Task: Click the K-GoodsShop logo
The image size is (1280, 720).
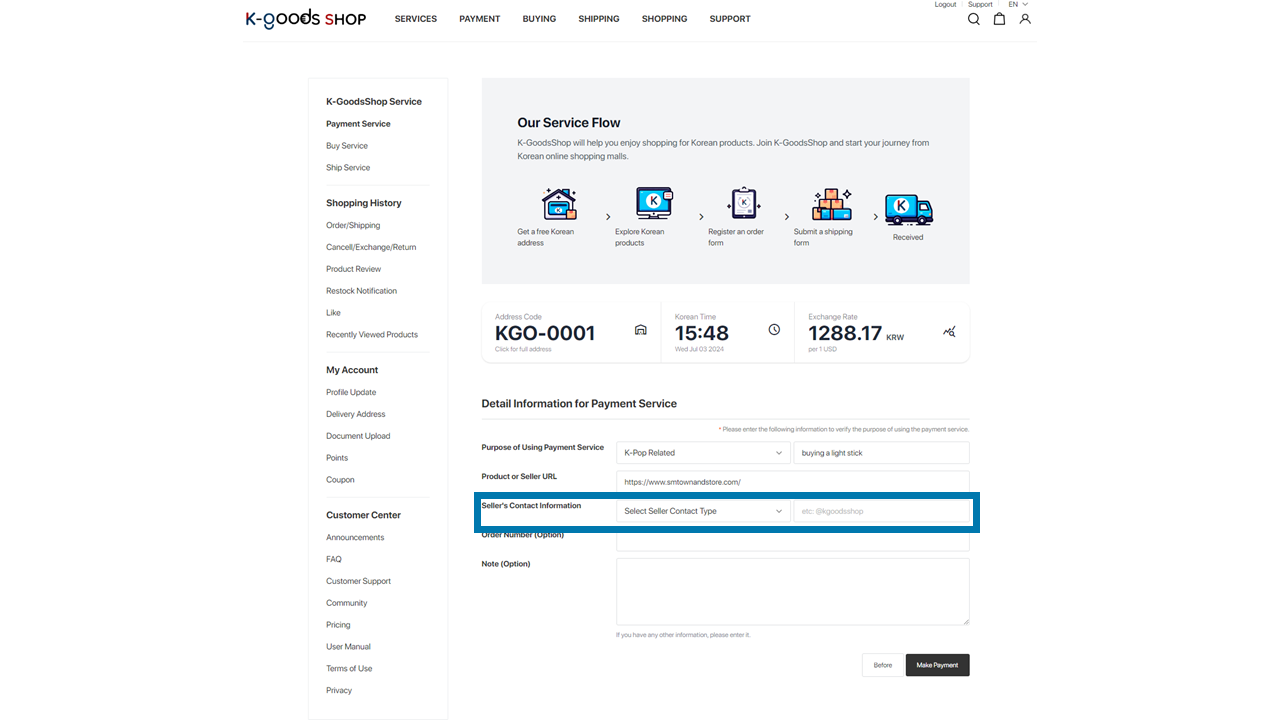Action: tap(306, 19)
